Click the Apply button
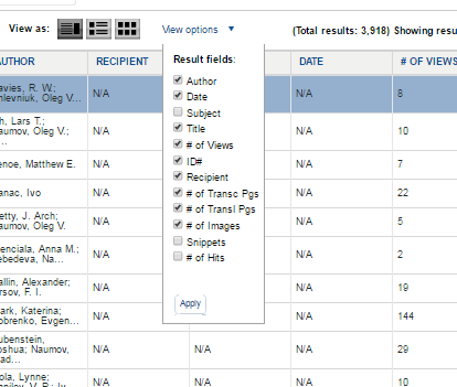 pyautogui.click(x=190, y=304)
